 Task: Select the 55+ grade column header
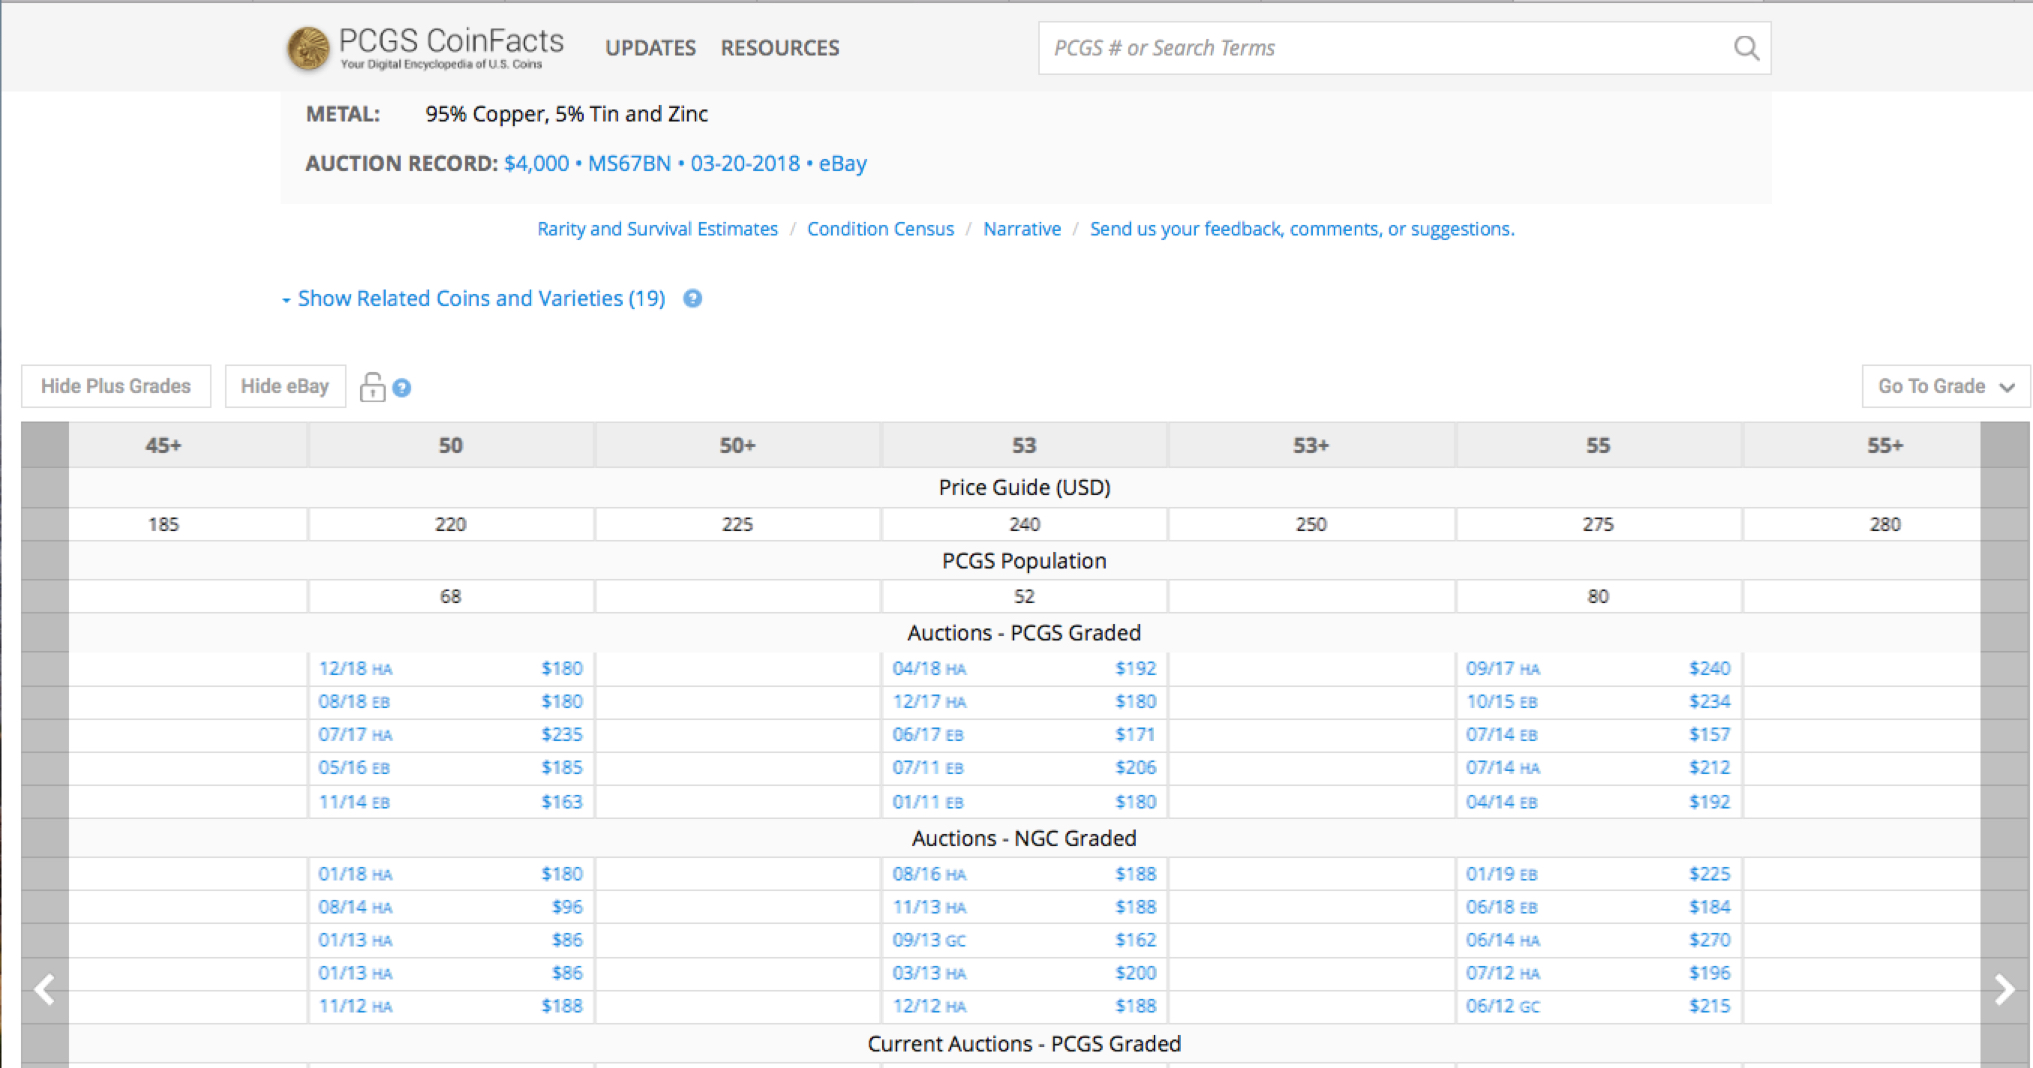tap(1885, 445)
